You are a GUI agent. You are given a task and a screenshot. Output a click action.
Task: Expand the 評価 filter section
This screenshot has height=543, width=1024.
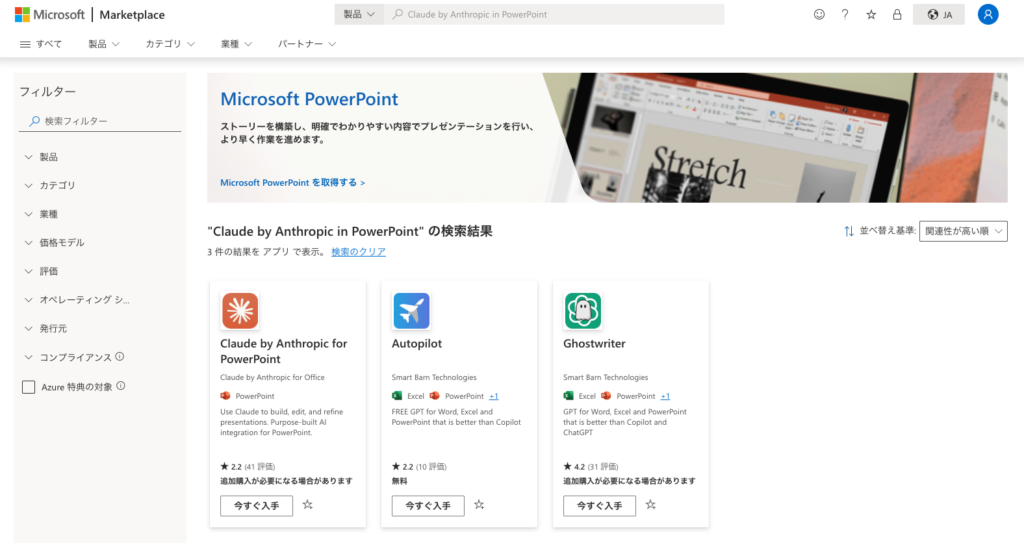[x=48, y=271]
